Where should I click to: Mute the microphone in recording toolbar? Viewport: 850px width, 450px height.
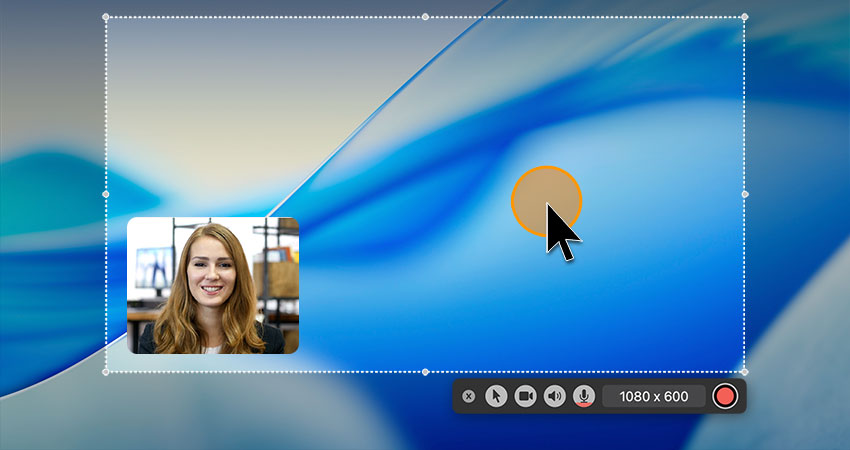click(584, 396)
